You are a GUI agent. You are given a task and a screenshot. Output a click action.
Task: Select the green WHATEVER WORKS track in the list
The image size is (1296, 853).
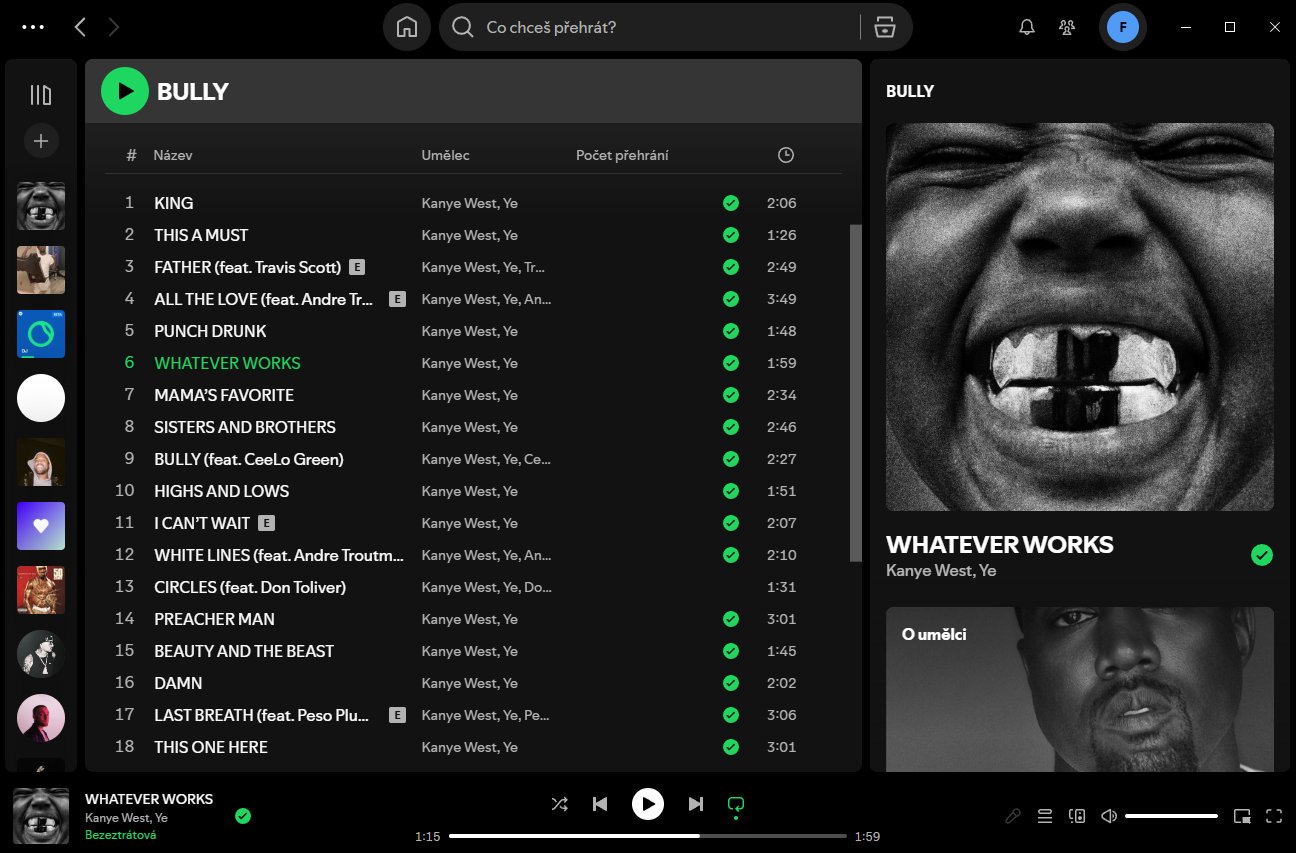pyautogui.click(x=227, y=363)
